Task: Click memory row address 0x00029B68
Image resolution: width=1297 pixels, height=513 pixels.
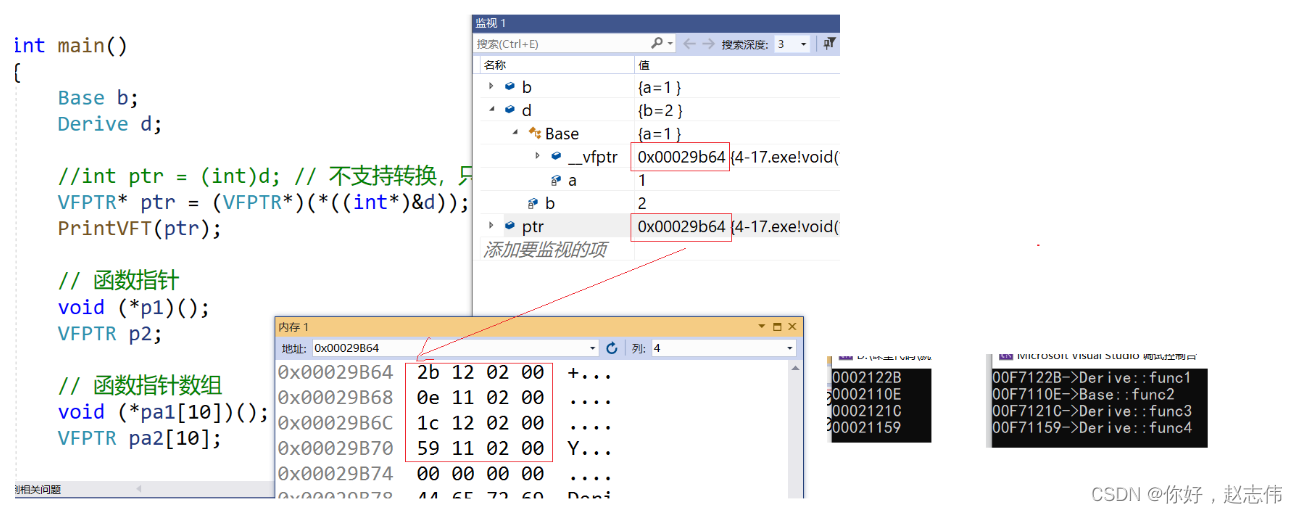Action: coord(336,398)
